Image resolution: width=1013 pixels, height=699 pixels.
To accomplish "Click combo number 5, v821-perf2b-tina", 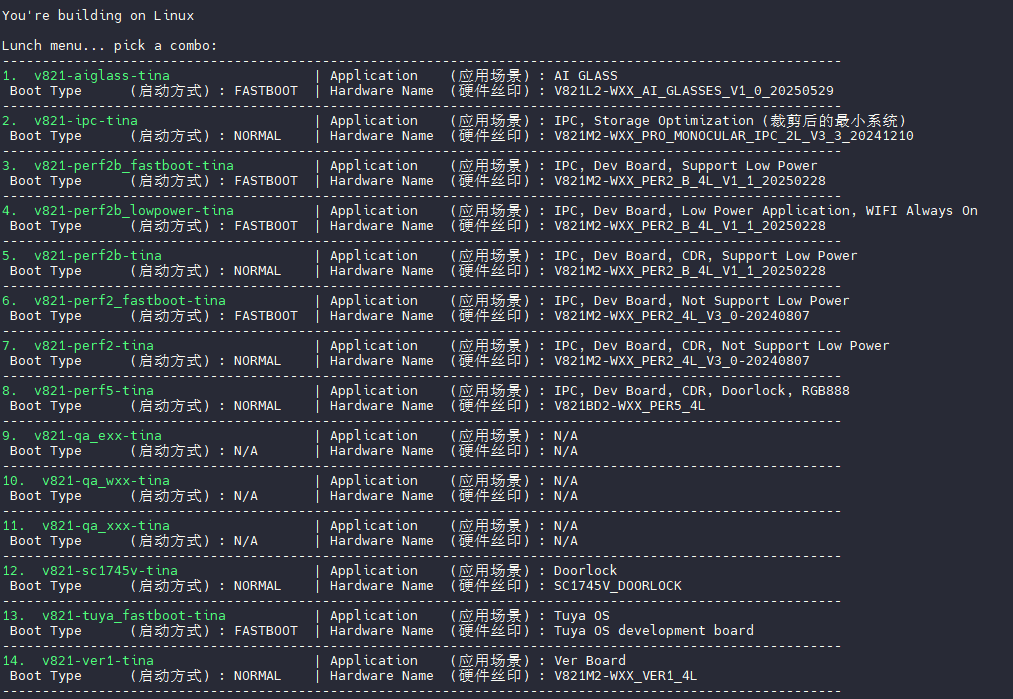I will [x=97, y=256].
